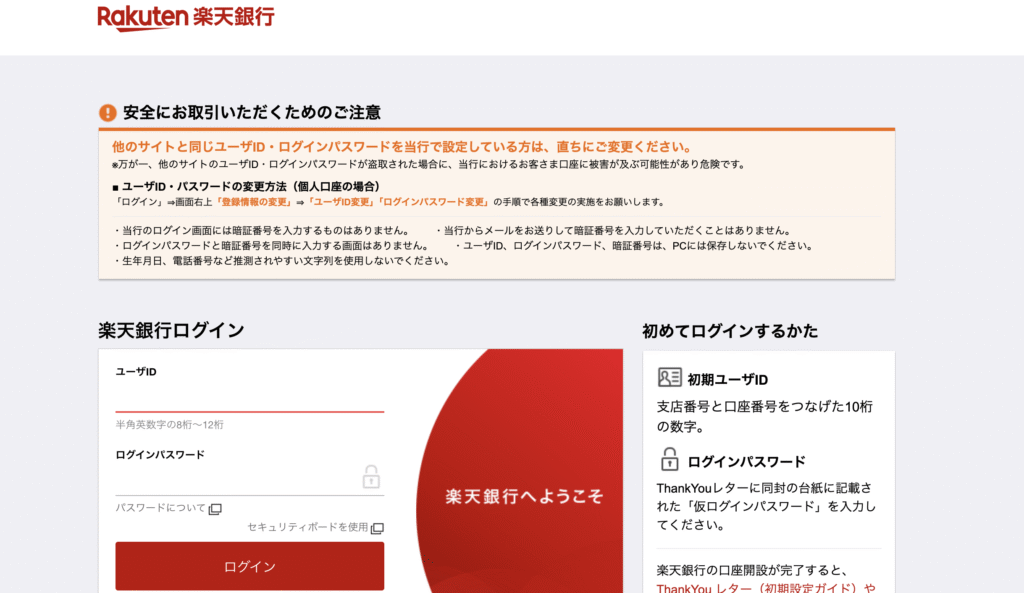Open the ThankYou レター（初期設定ガイド）link
Viewport: 1024px width, 593px height.
tap(765, 588)
